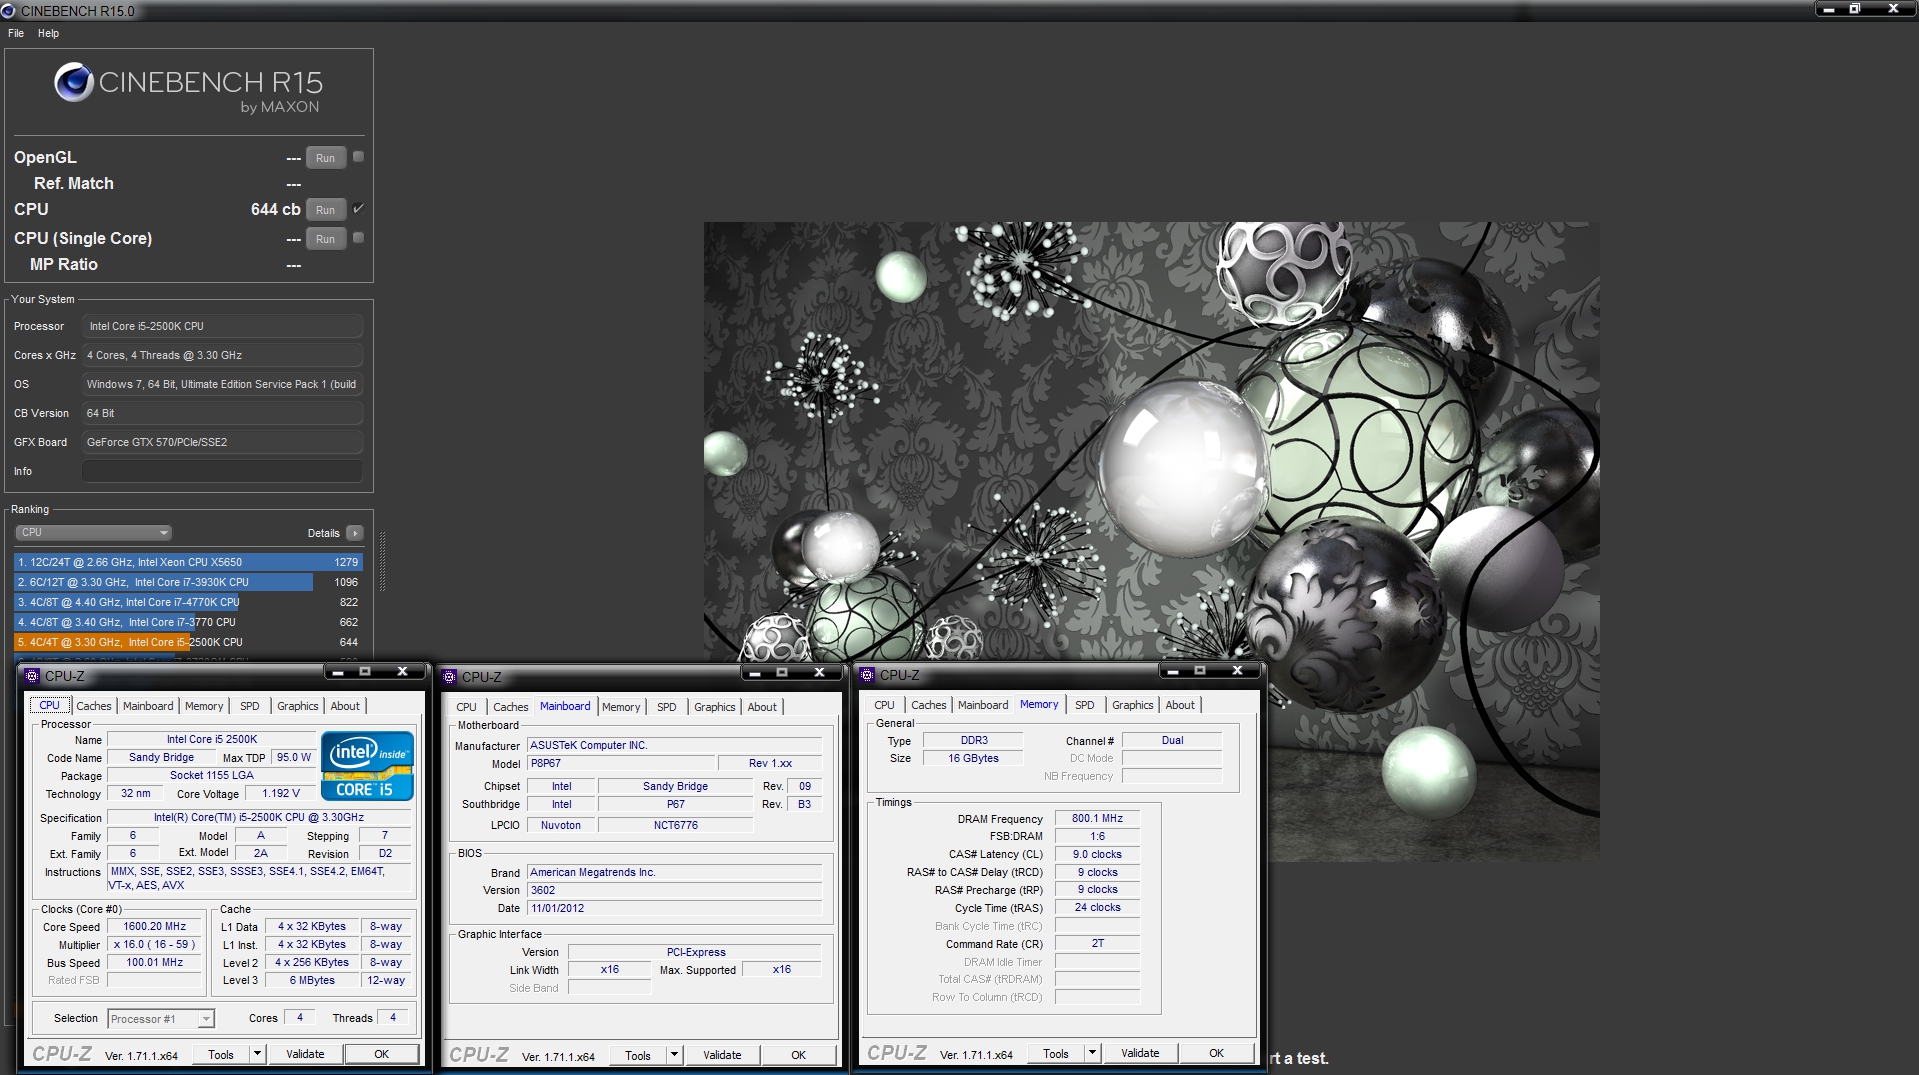
Task: Select ranking row i7-3930K scoring 1096
Action: (188, 582)
